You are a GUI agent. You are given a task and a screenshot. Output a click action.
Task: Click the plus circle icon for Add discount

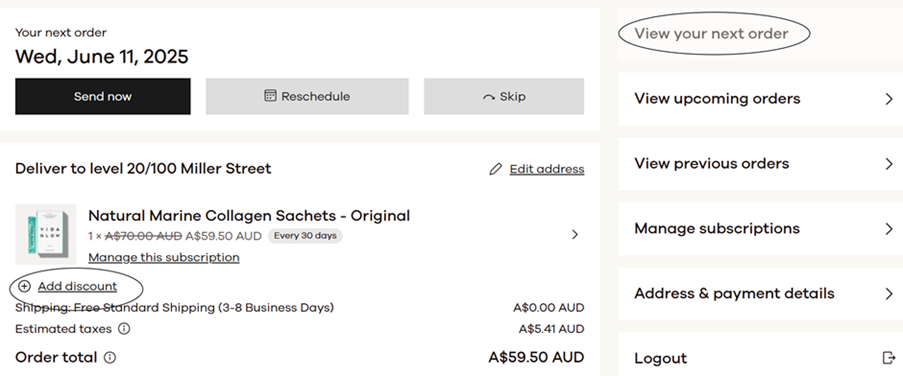coord(25,286)
